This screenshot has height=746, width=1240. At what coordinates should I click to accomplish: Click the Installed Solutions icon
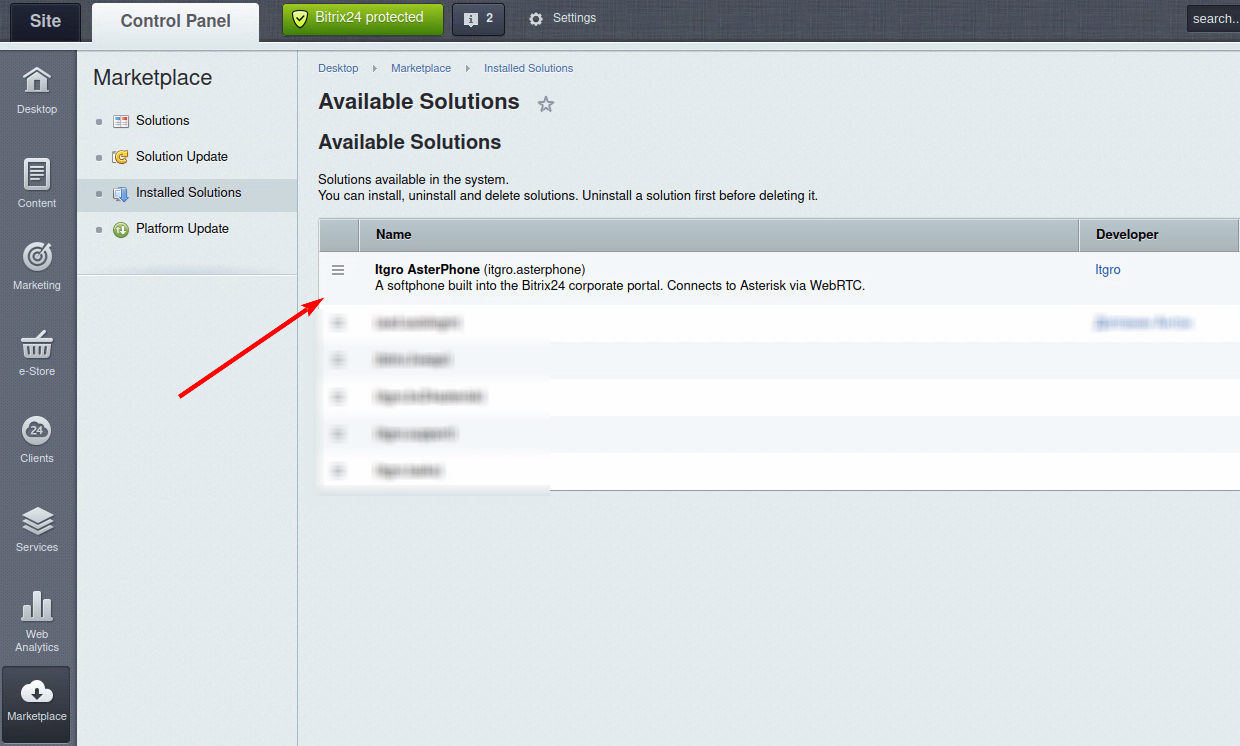[x=121, y=193]
